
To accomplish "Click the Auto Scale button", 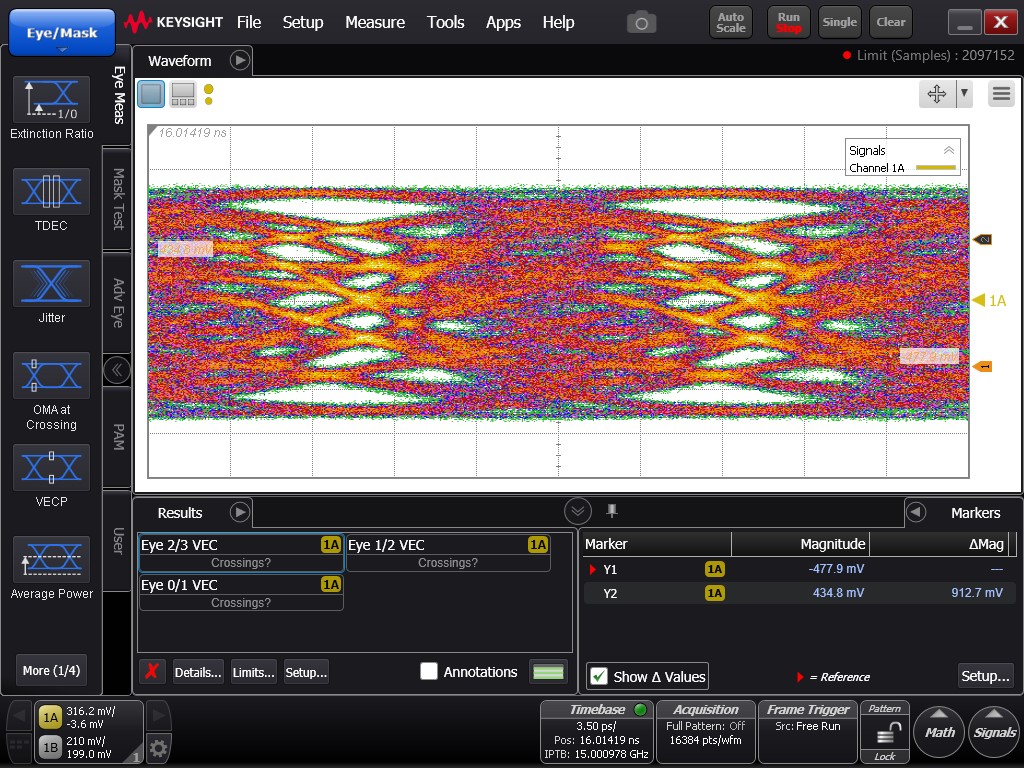I will coord(731,22).
